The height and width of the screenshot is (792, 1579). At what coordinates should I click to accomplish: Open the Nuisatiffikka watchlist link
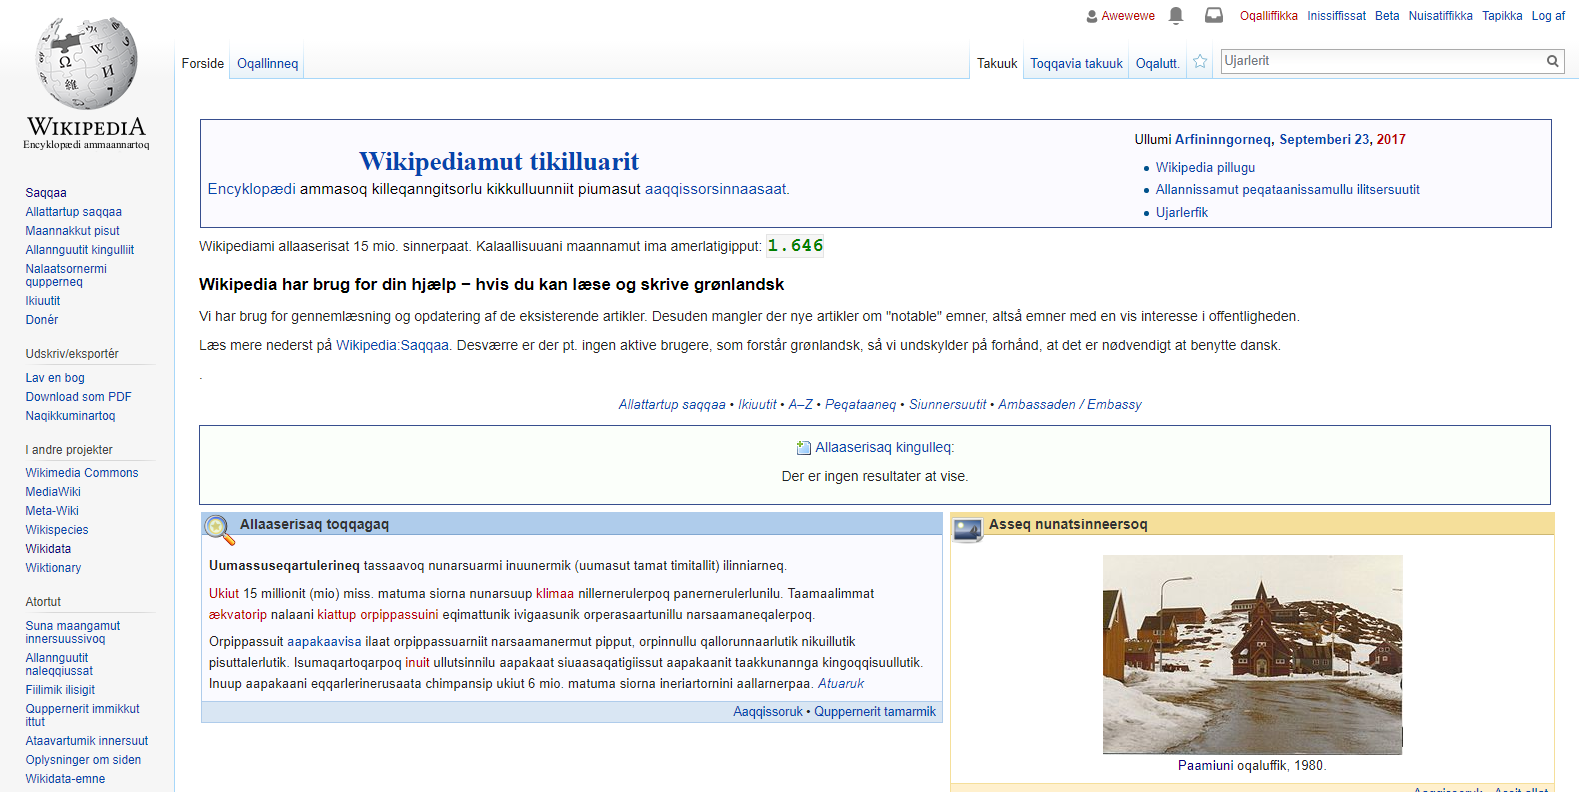1441,16
